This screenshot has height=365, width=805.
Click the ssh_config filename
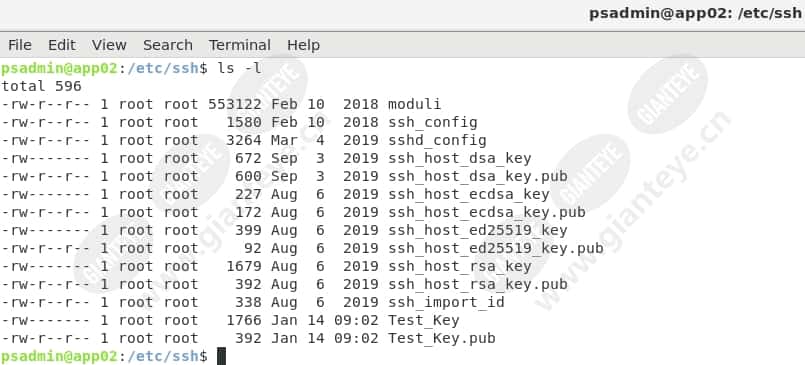(432, 122)
